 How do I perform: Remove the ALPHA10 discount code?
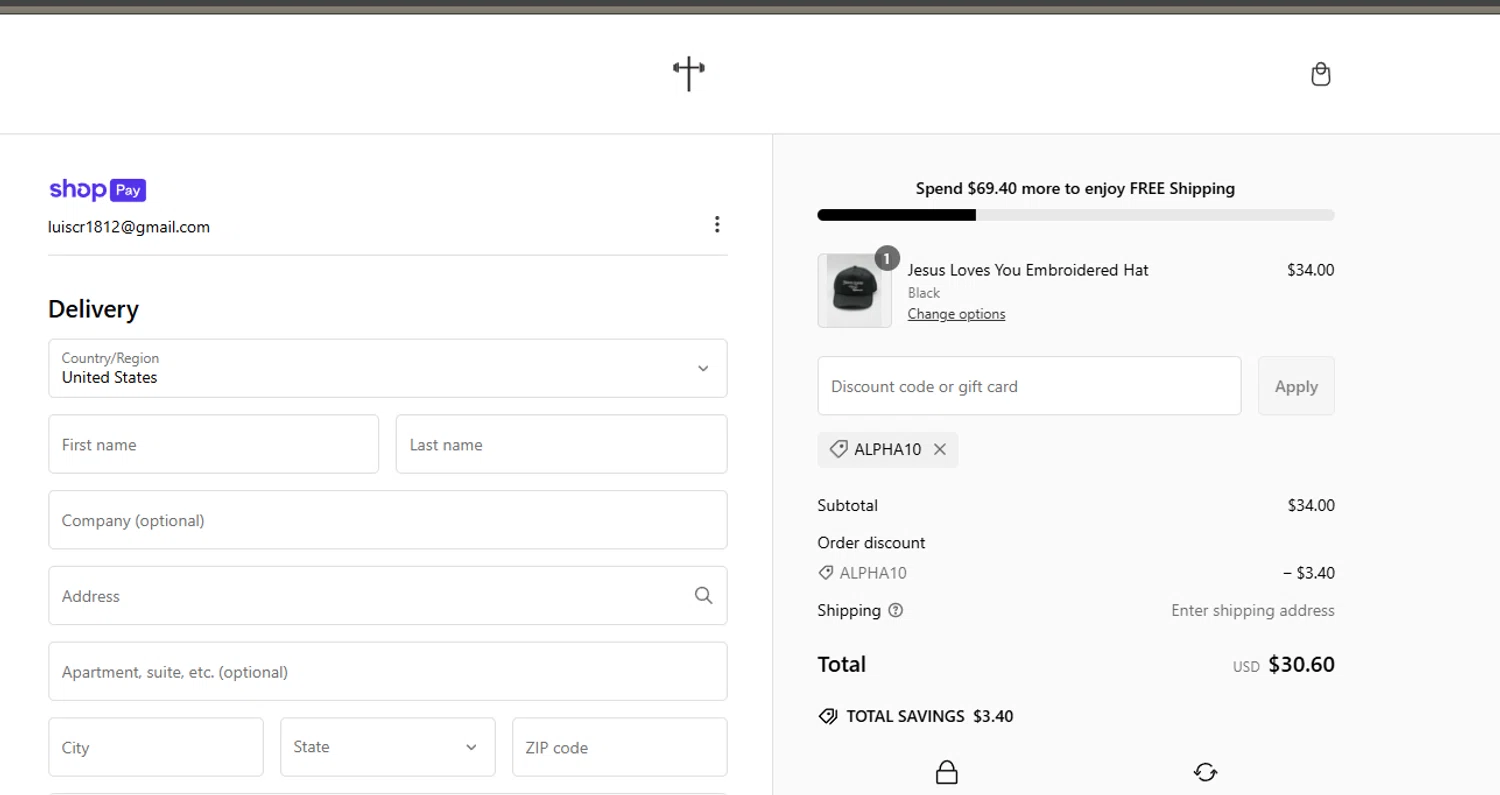(x=939, y=449)
